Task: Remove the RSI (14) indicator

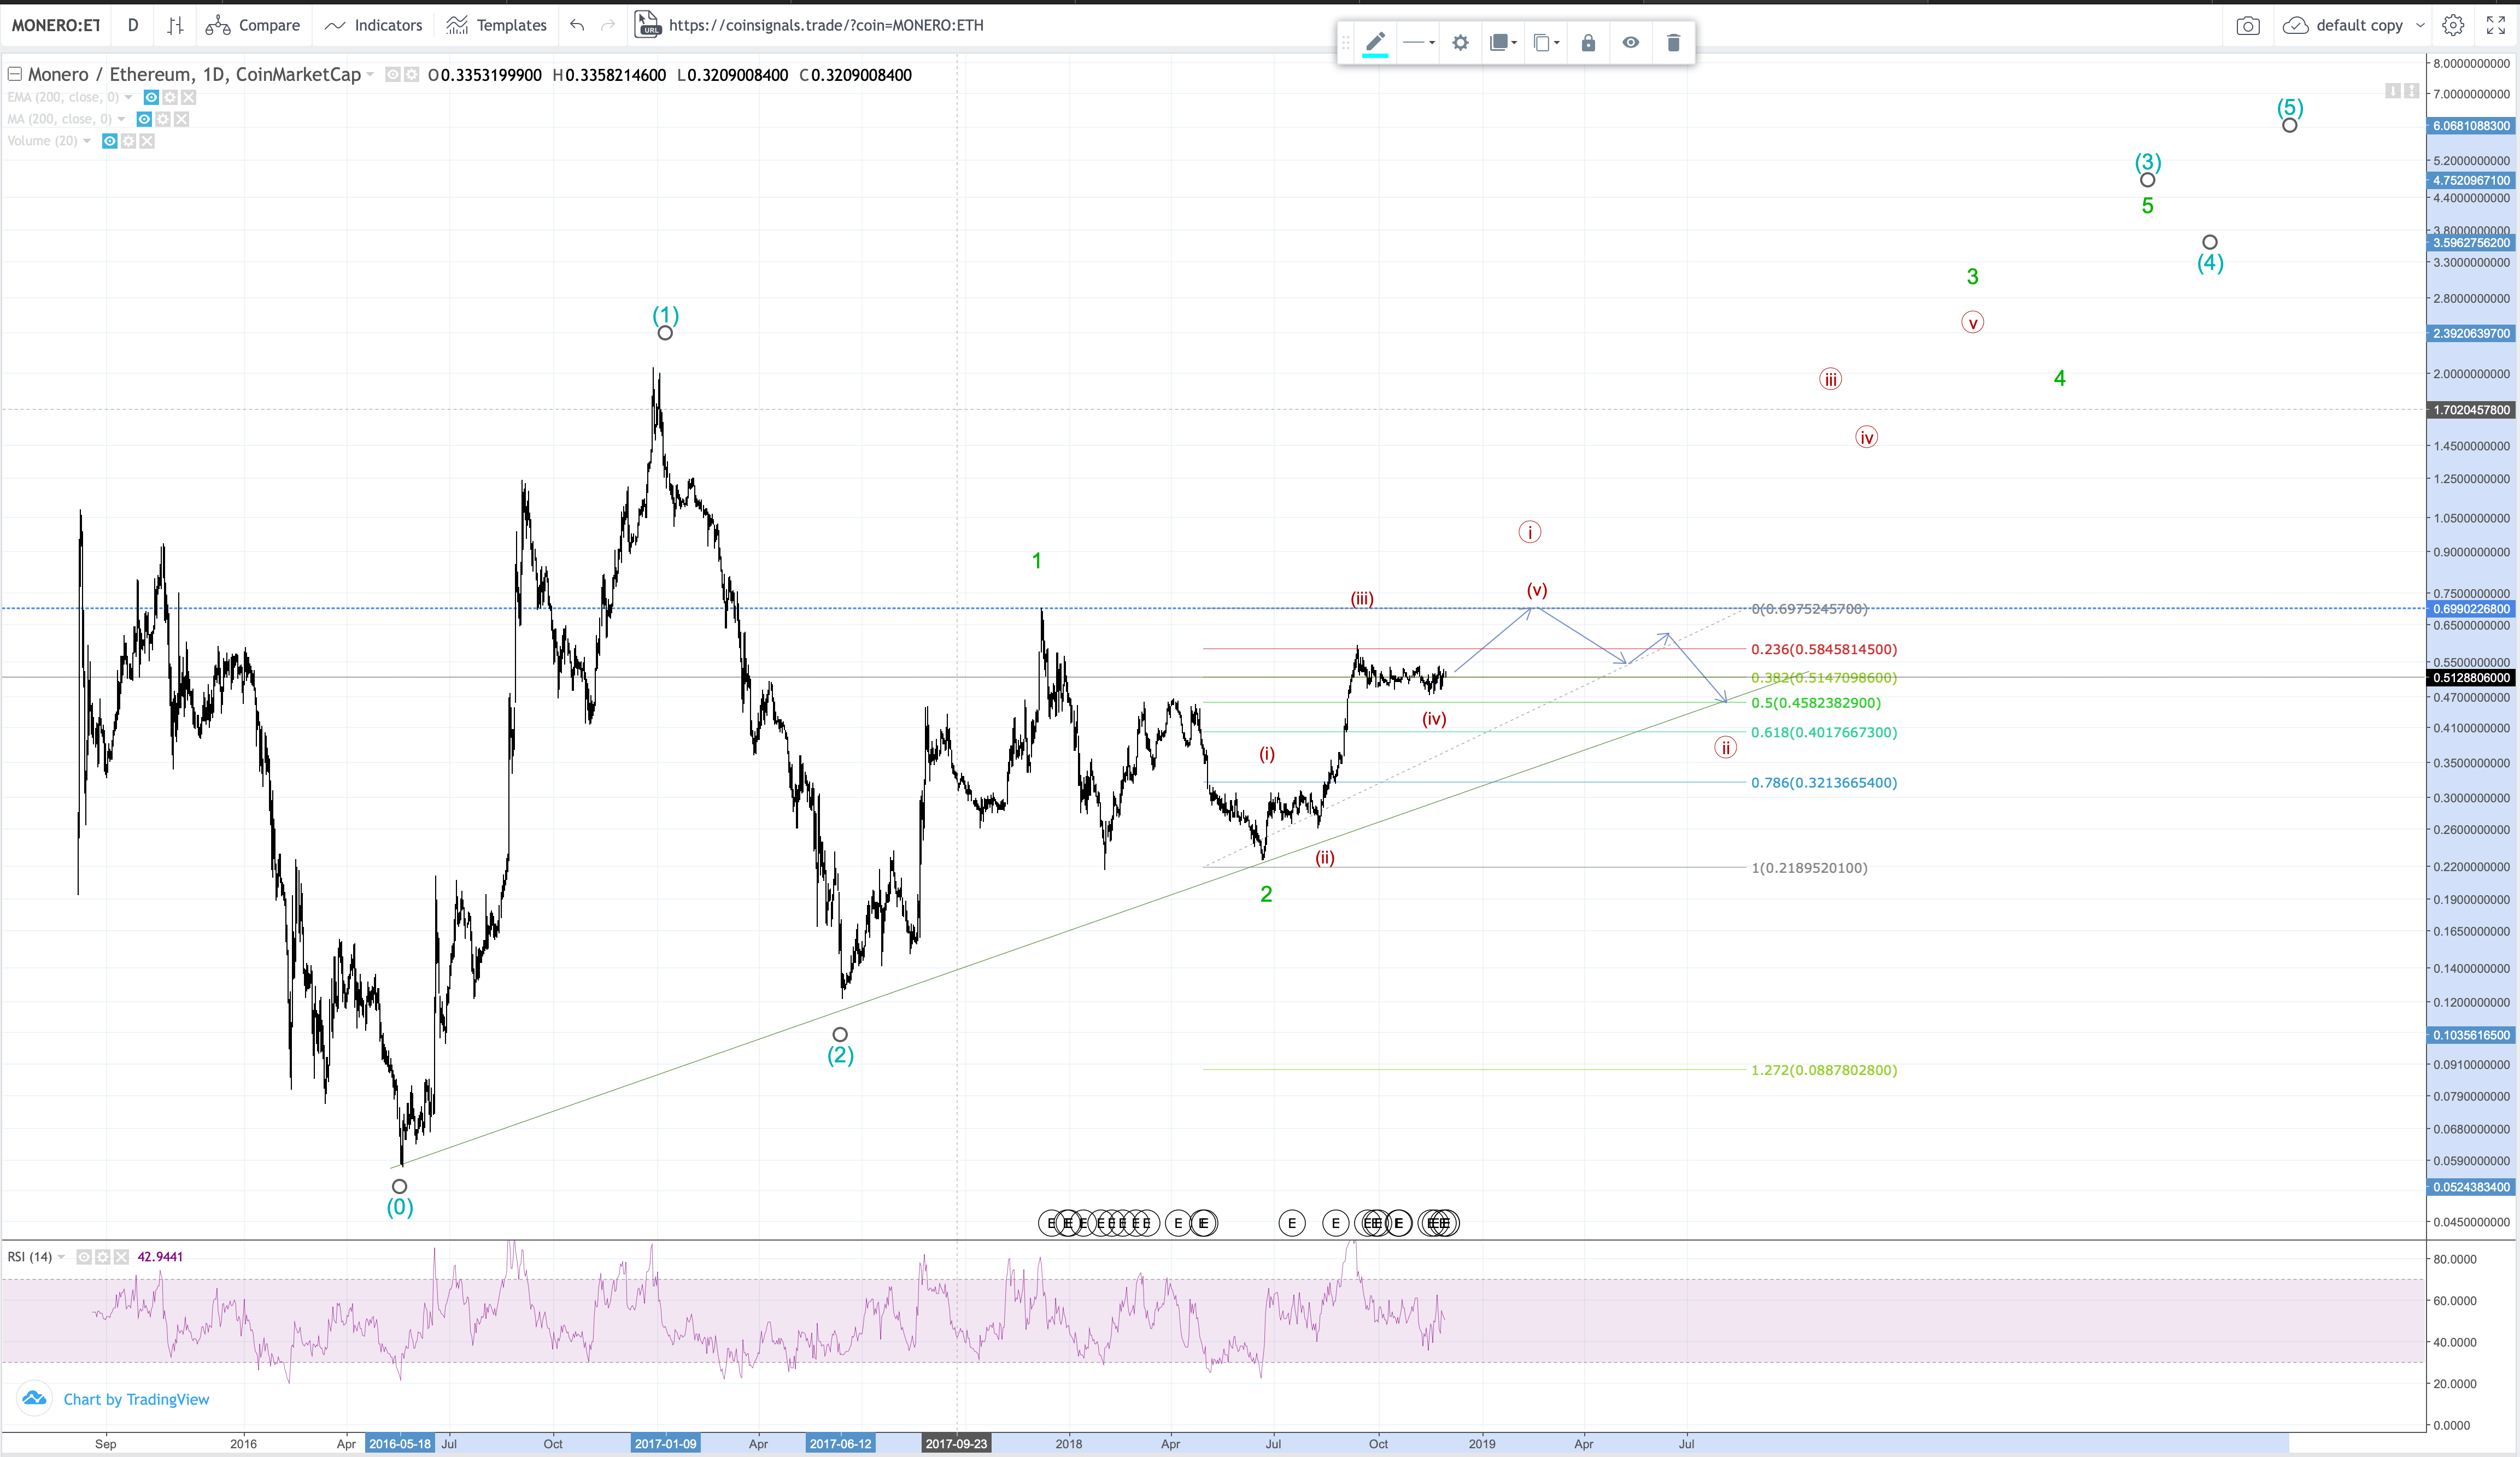Action: 121,1257
